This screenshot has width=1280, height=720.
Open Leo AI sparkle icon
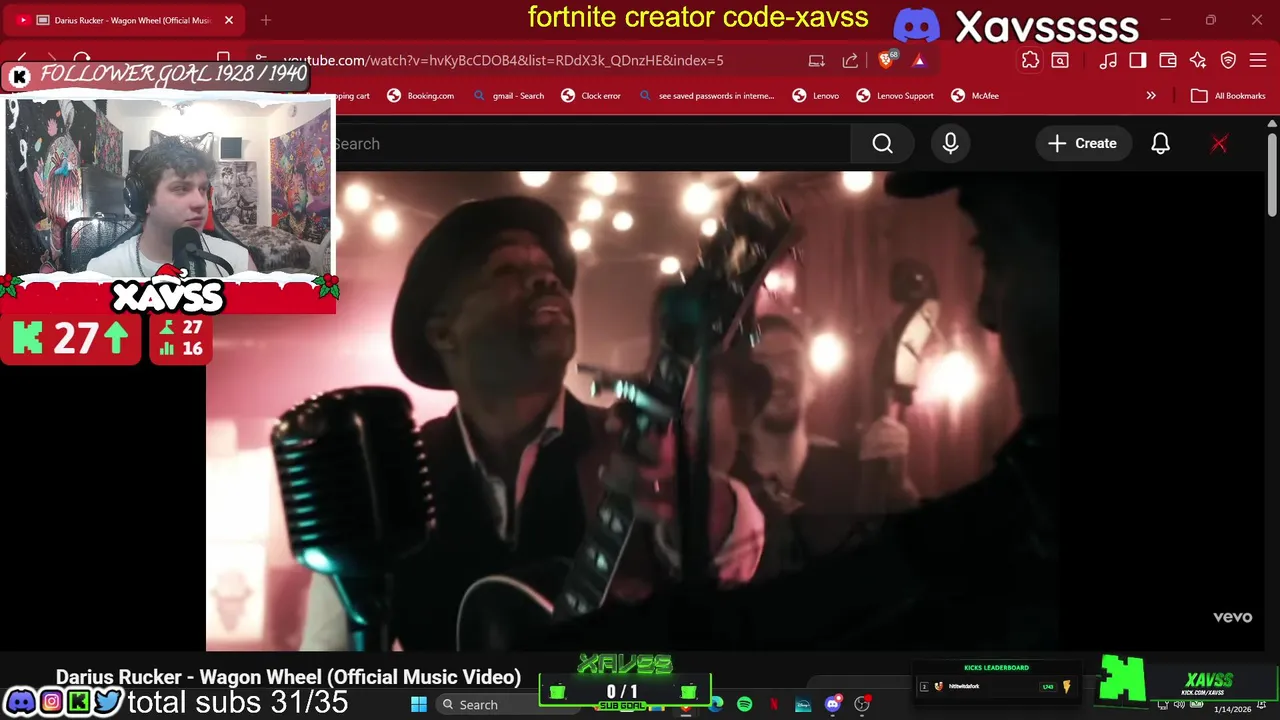click(1198, 61)
